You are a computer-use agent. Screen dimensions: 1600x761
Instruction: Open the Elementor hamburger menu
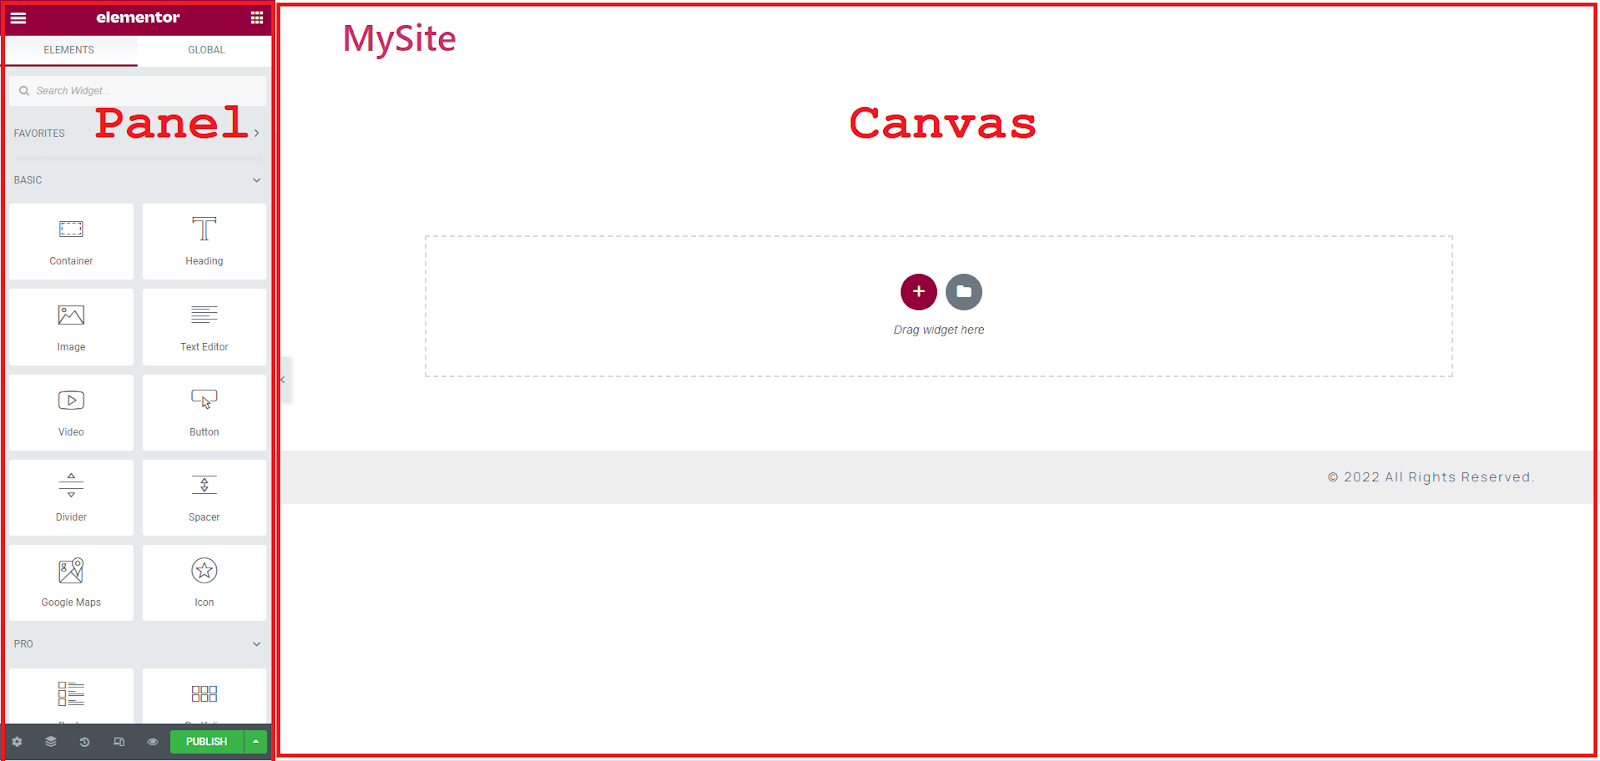[x=18, y=18]
